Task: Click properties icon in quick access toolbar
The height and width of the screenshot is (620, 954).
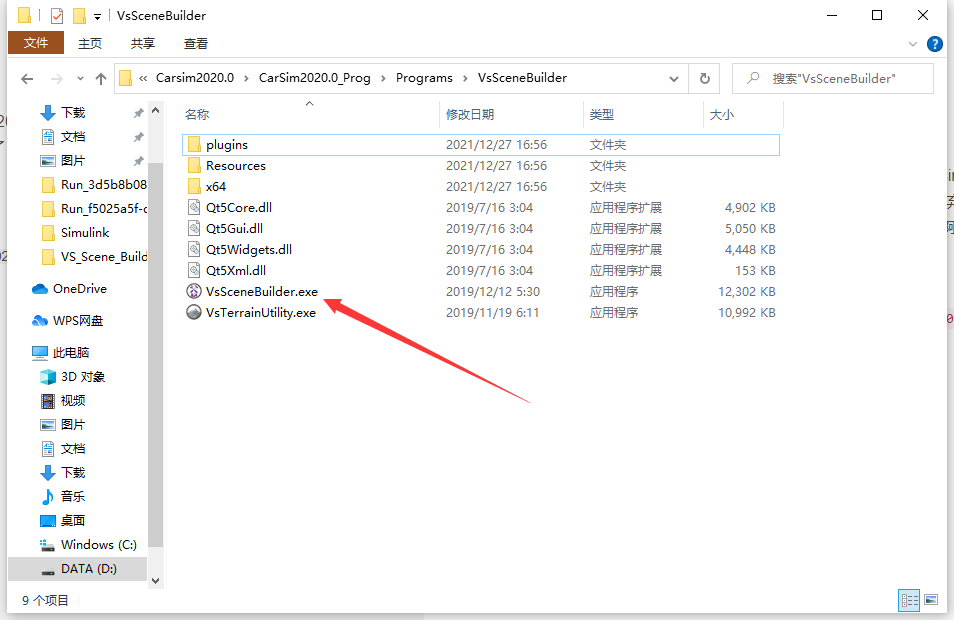Action: point(57,15)
